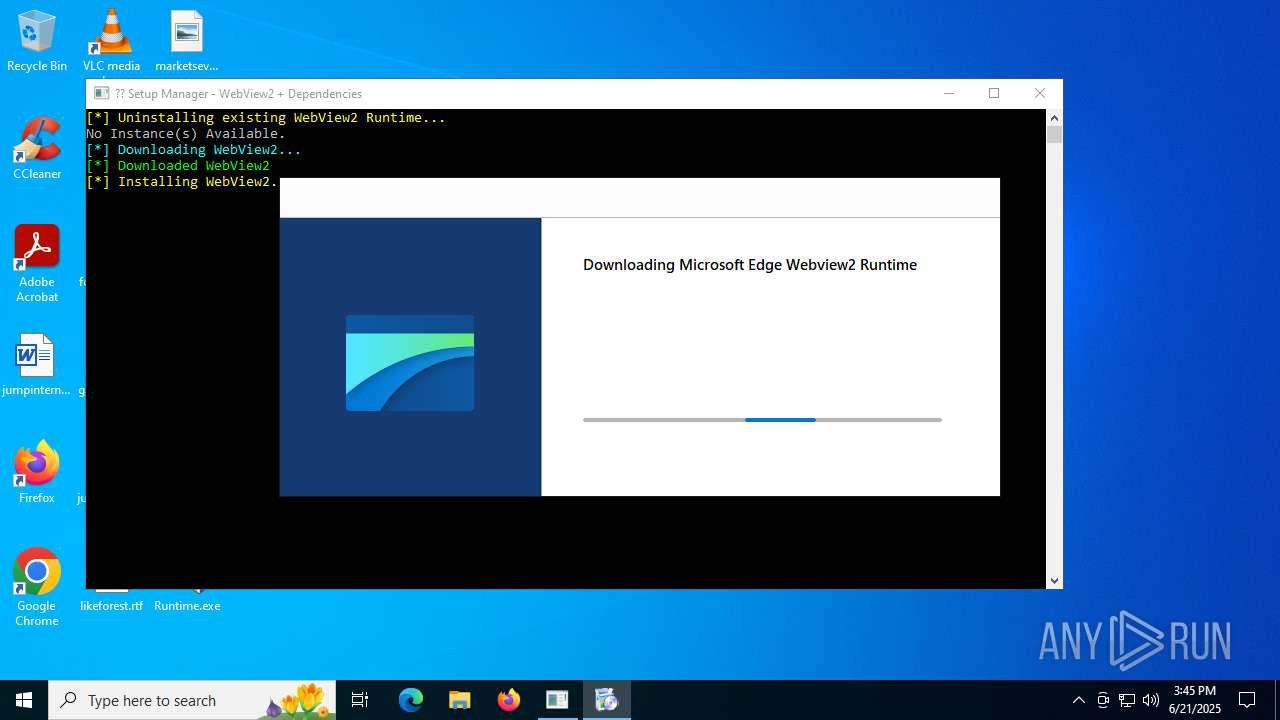
Task: Maximize the Setup Manager window
Action: point(994,93)
